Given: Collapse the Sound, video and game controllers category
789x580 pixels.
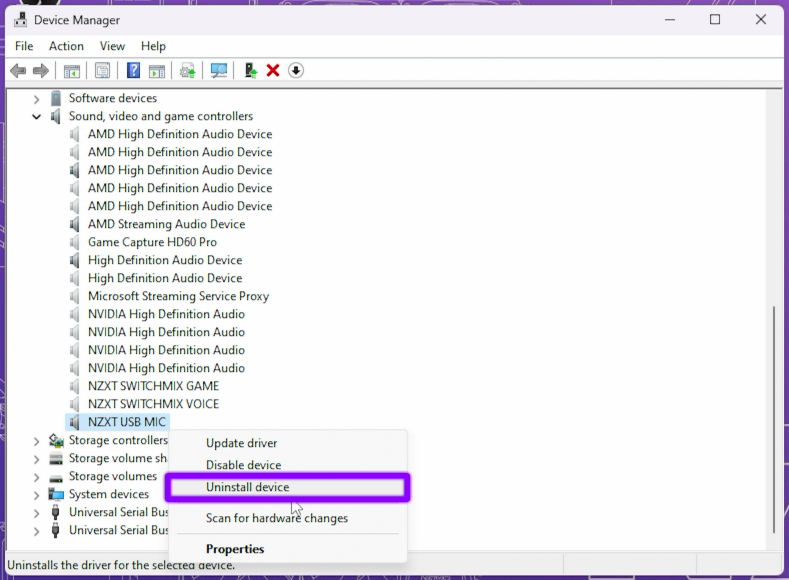Looking at the screenshot, I should [37, 117].
